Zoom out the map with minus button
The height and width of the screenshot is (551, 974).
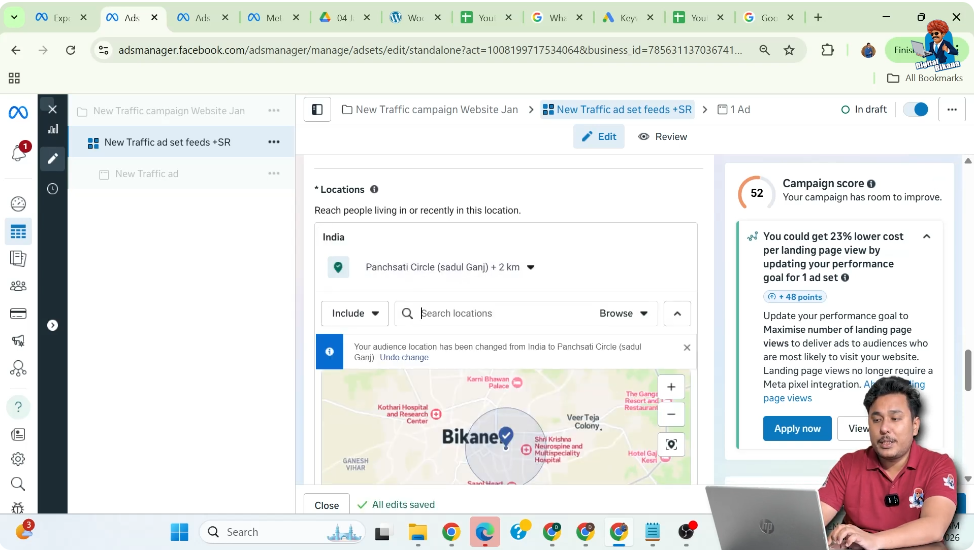(671, 414)
